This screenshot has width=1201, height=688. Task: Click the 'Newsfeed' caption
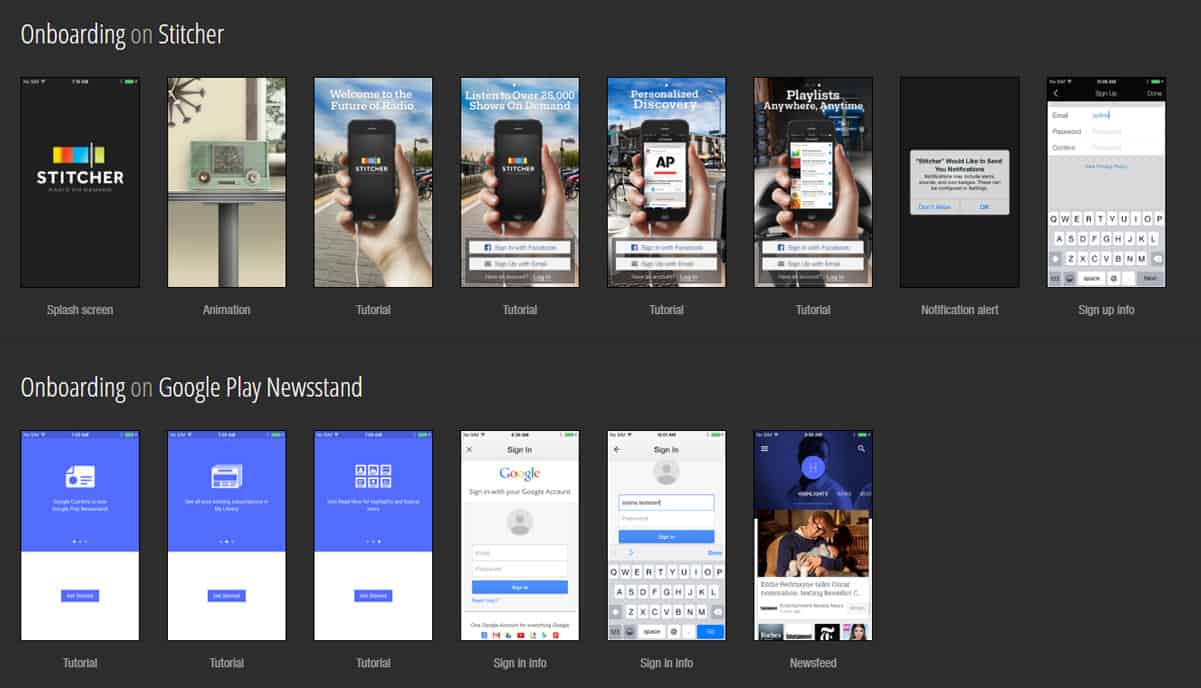coord(813,663)
